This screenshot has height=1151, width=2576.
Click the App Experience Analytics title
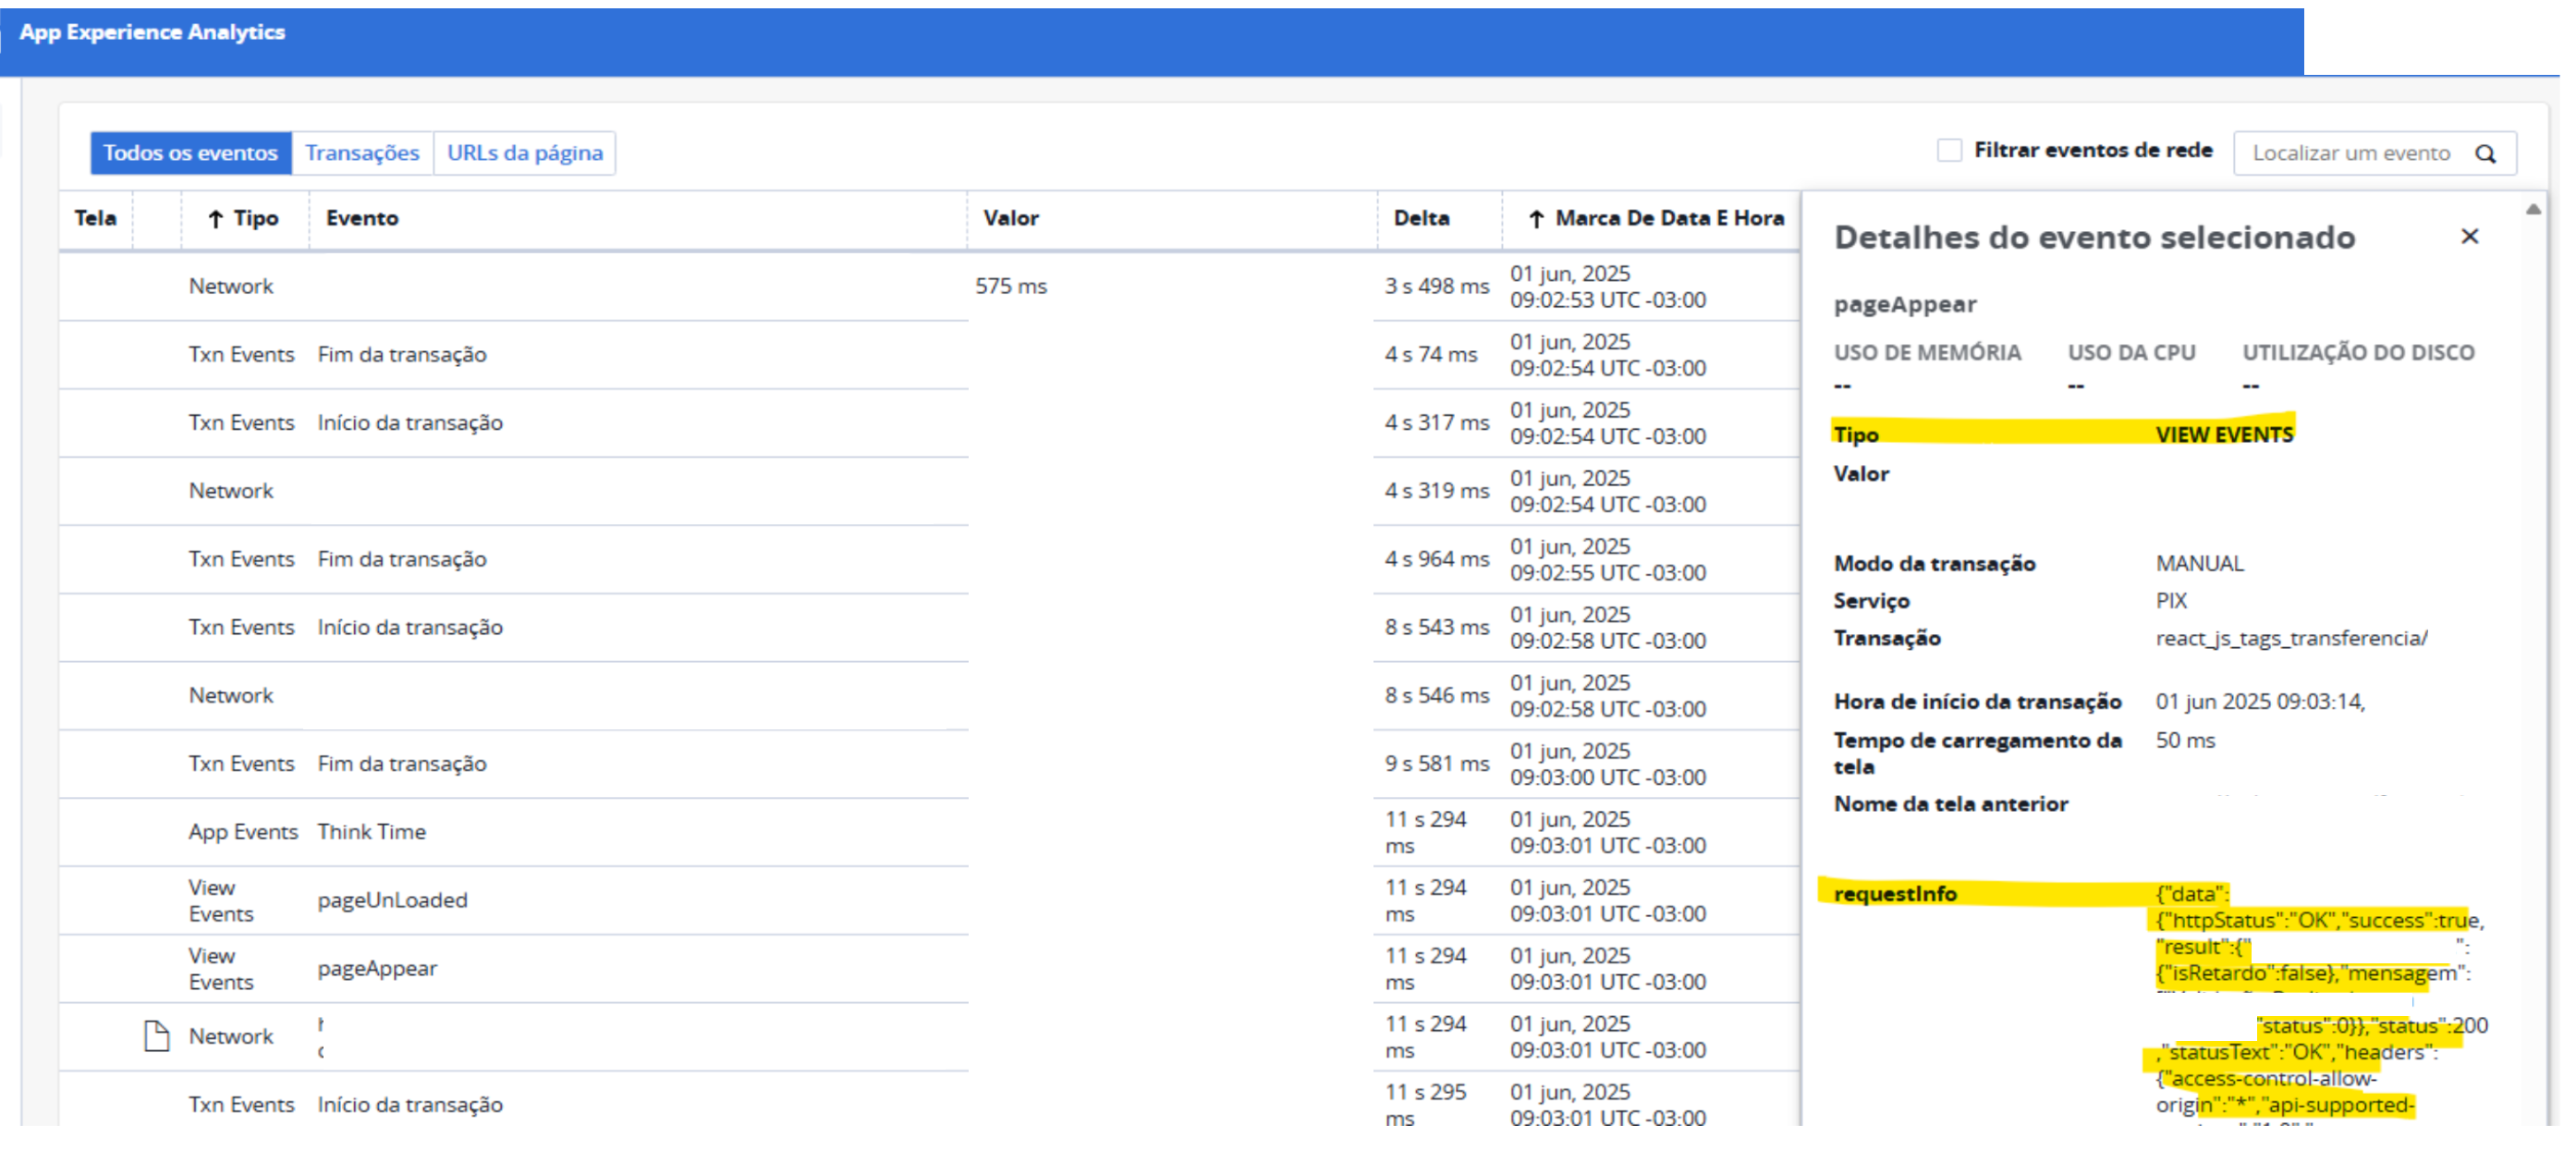152,32
